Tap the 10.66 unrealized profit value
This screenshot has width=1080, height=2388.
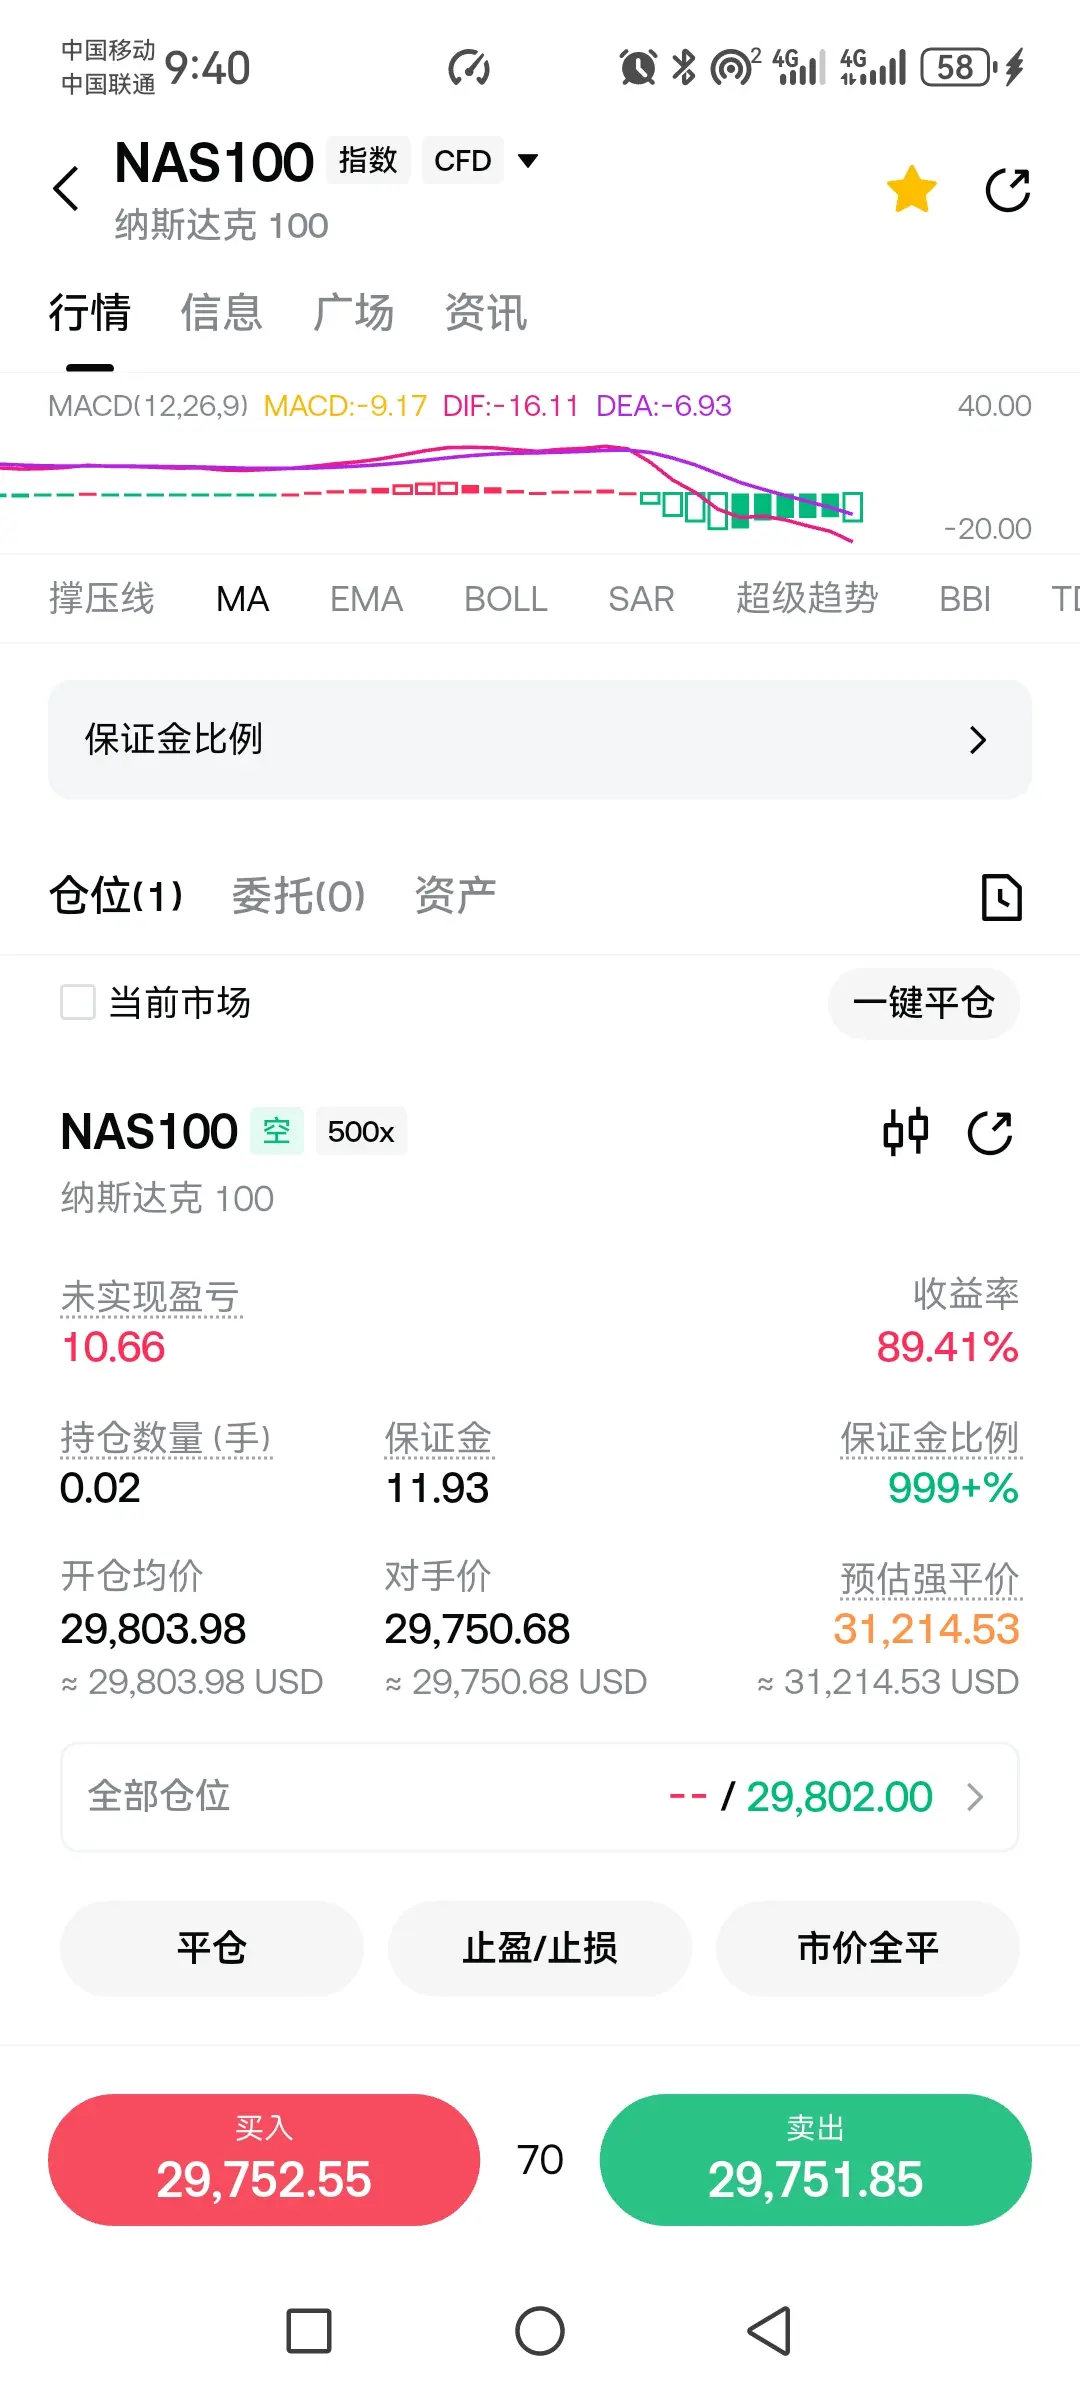tap(113, 1347)
